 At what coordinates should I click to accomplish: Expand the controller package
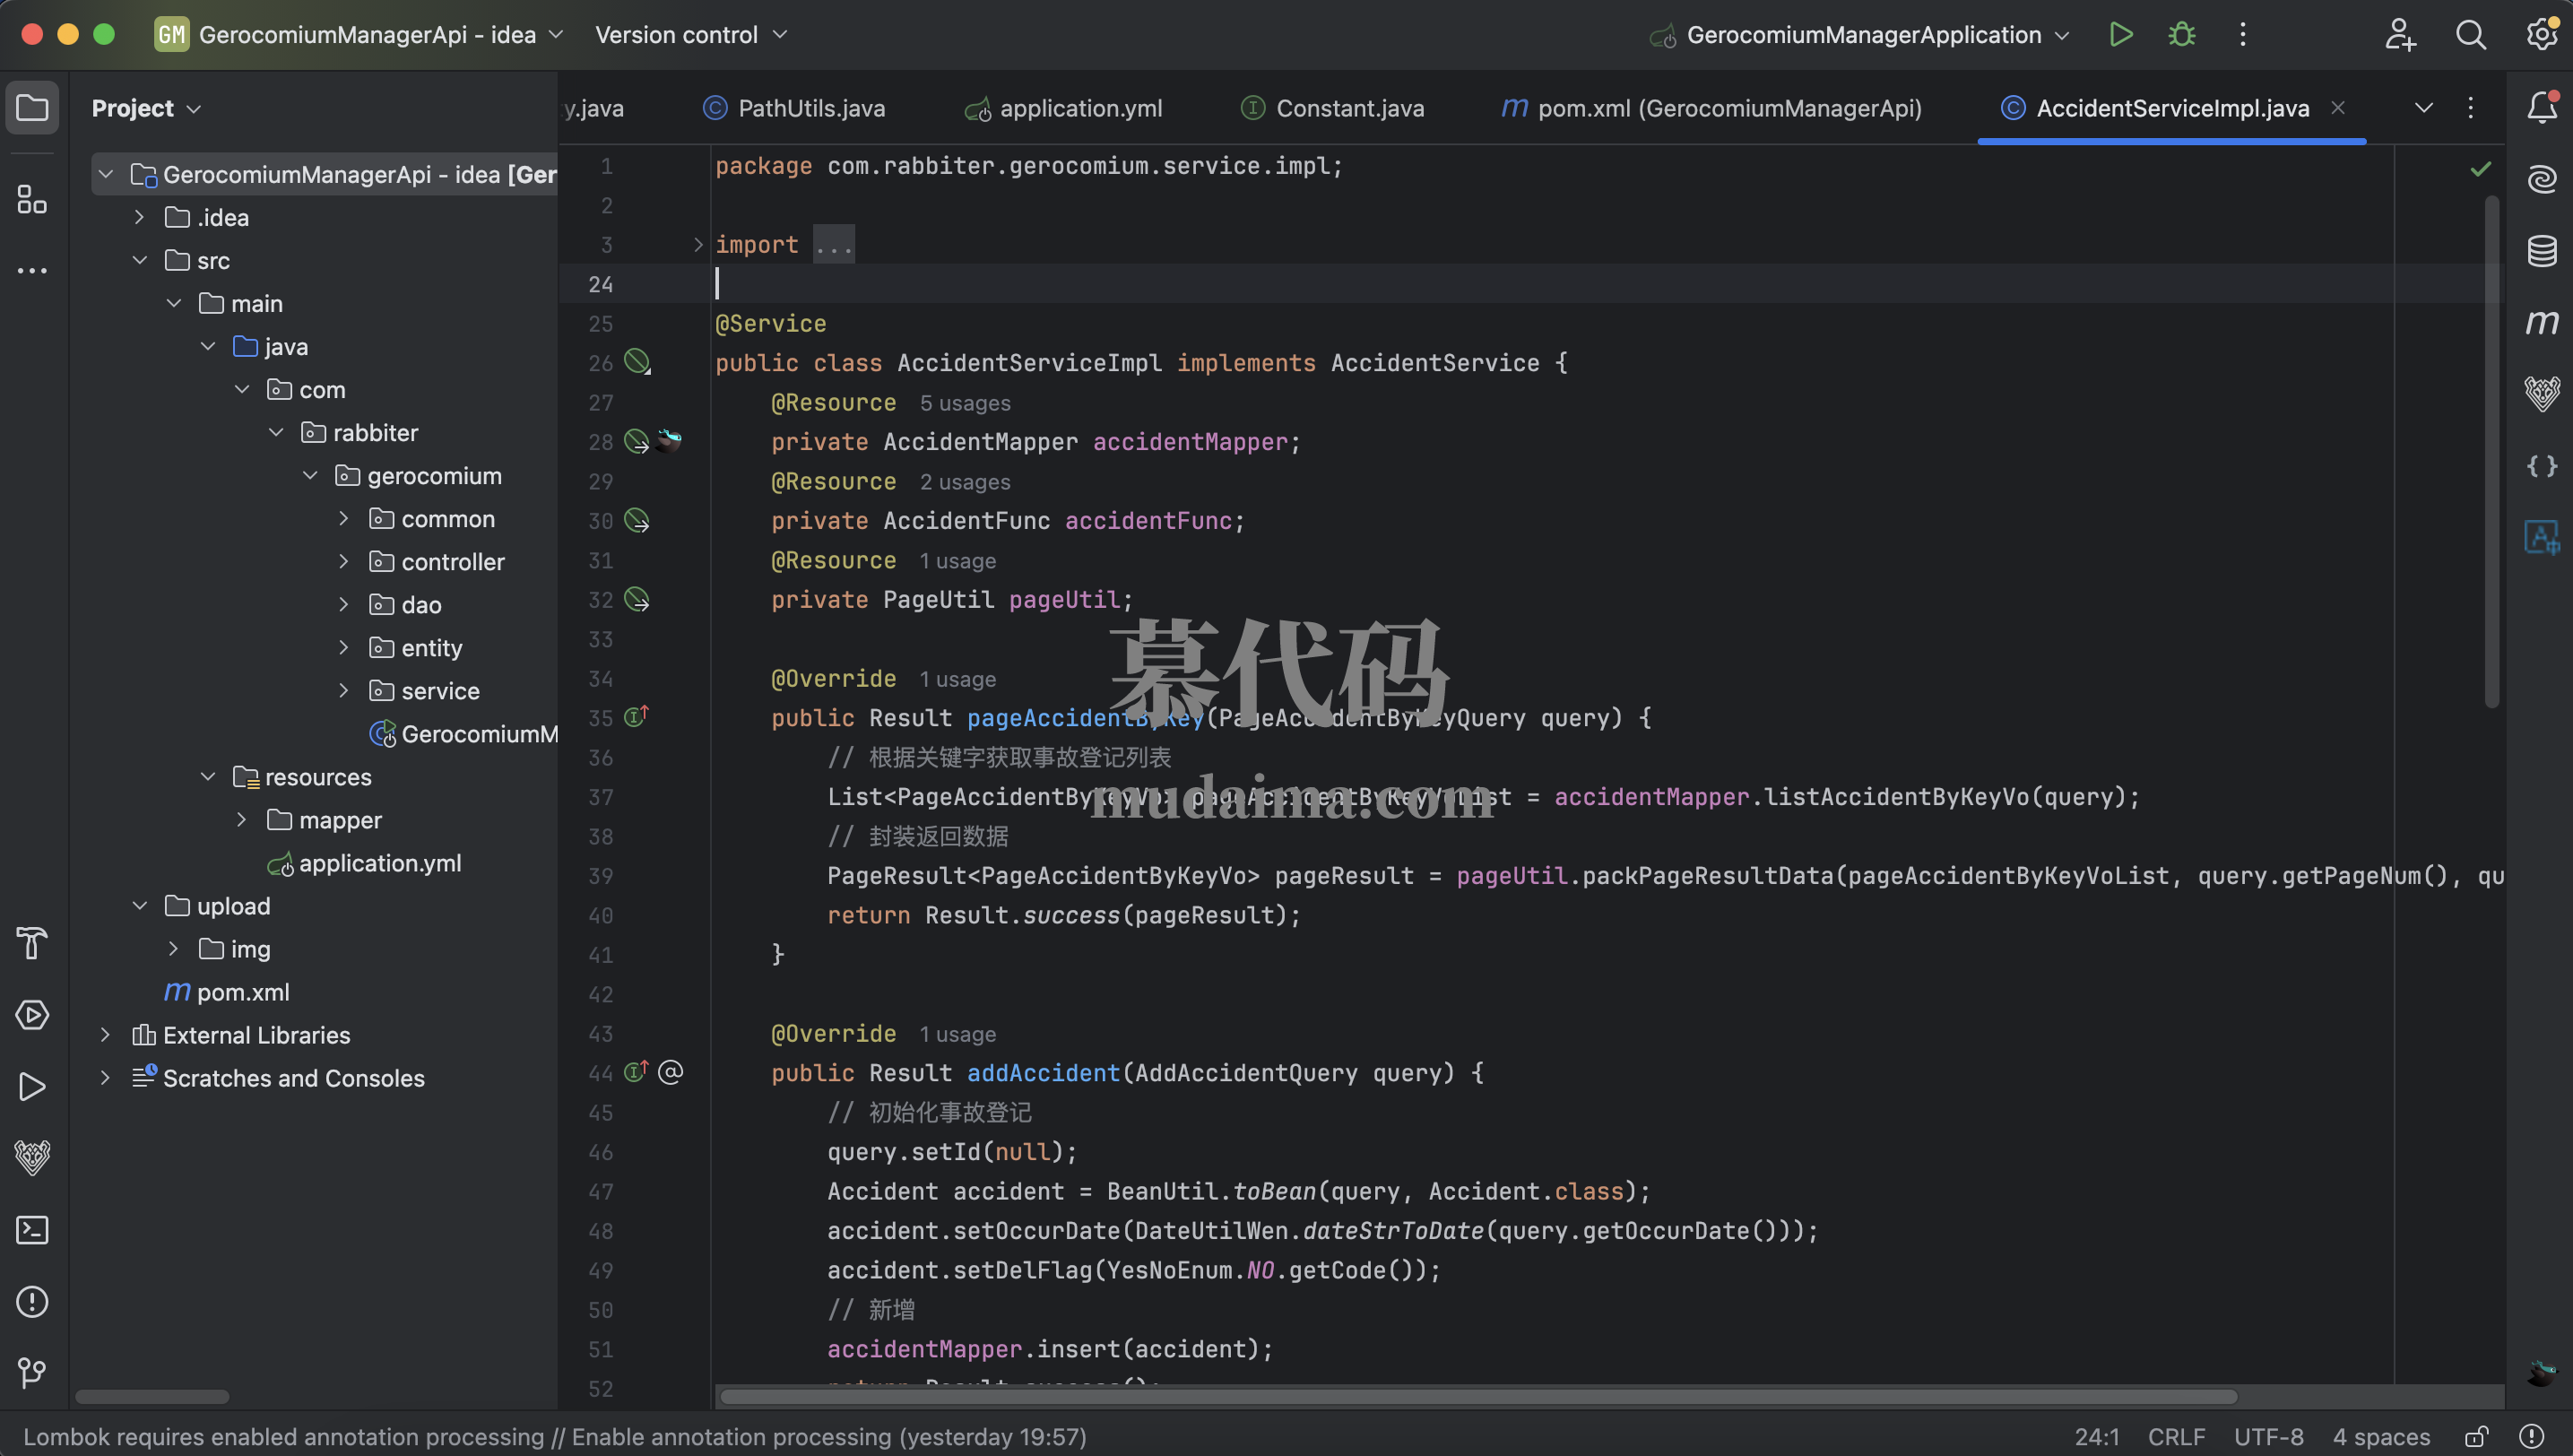[344, 562]
